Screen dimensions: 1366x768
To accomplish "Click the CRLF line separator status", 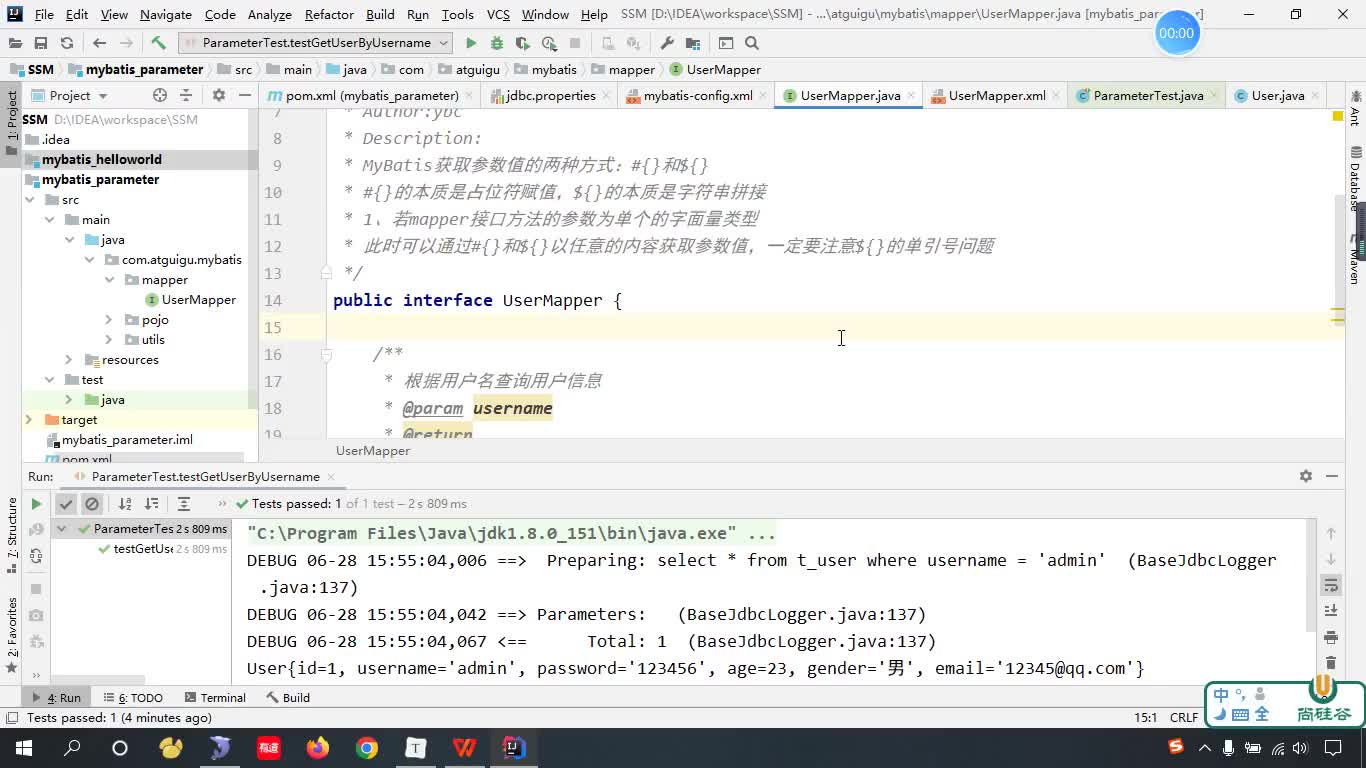I will point(1184,718).
